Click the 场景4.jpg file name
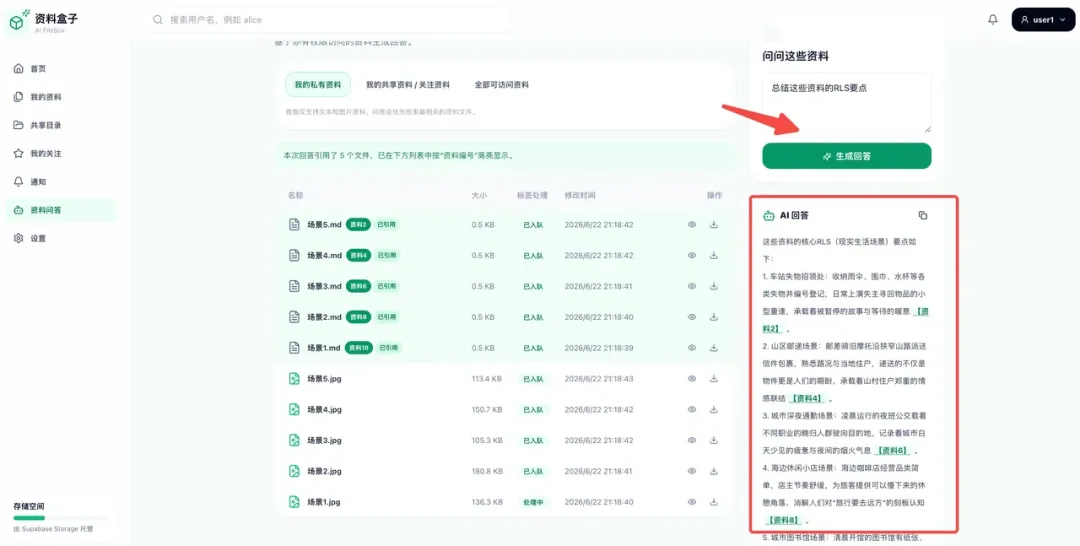Viewport: 1080px width, 546px height. point(324,409)
